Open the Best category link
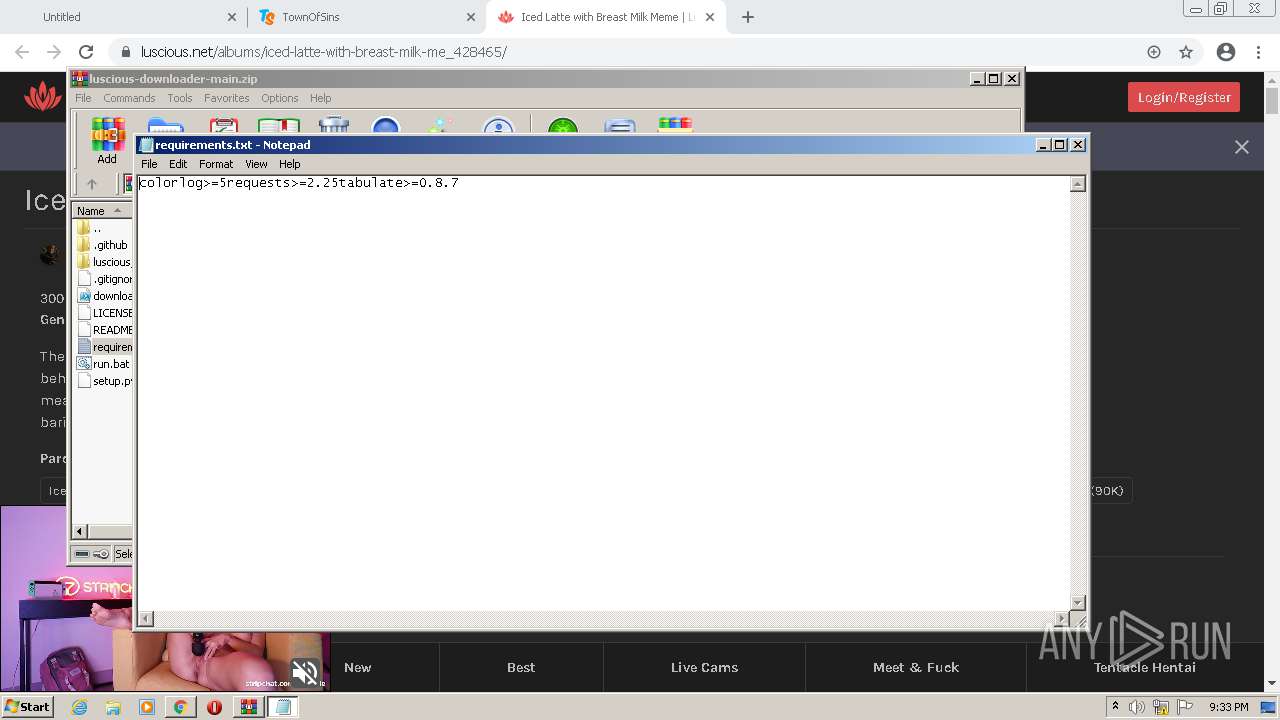This screenshot has width=1280, height=720. pyautogui.click(x=521, y=667)
